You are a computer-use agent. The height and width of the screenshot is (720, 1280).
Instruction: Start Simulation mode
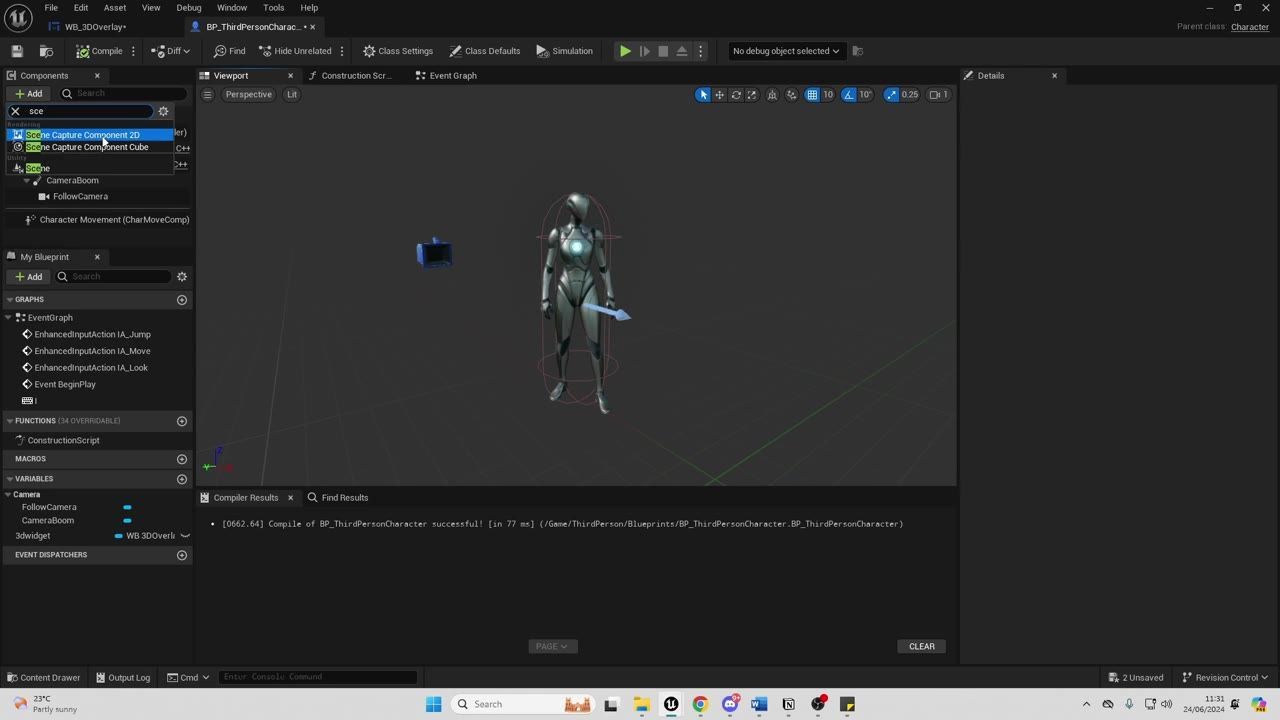coord(564,51)
